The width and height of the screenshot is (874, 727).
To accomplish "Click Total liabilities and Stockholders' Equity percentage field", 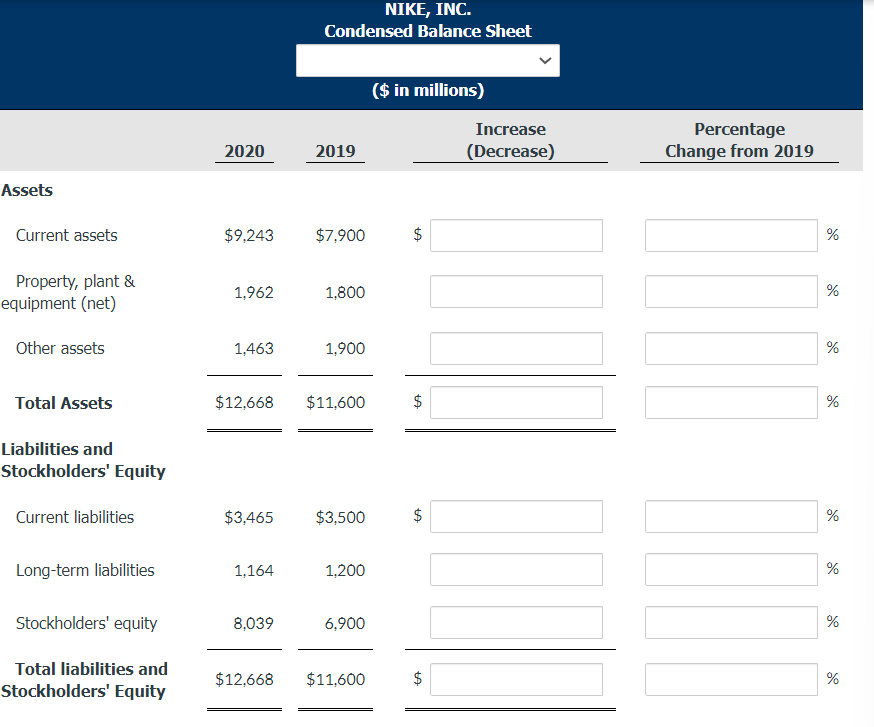I will pyautogui.click(x=731, y=679).
